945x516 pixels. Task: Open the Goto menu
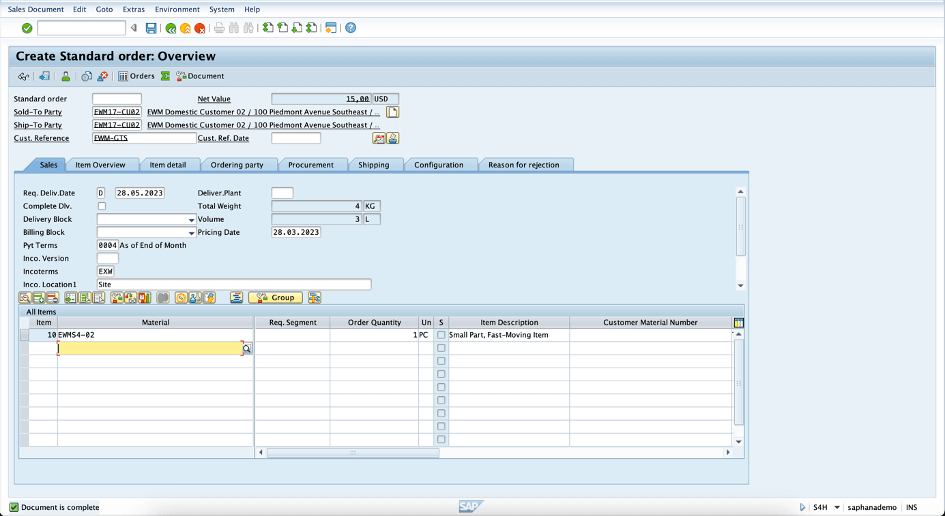[x=104, y=9]
